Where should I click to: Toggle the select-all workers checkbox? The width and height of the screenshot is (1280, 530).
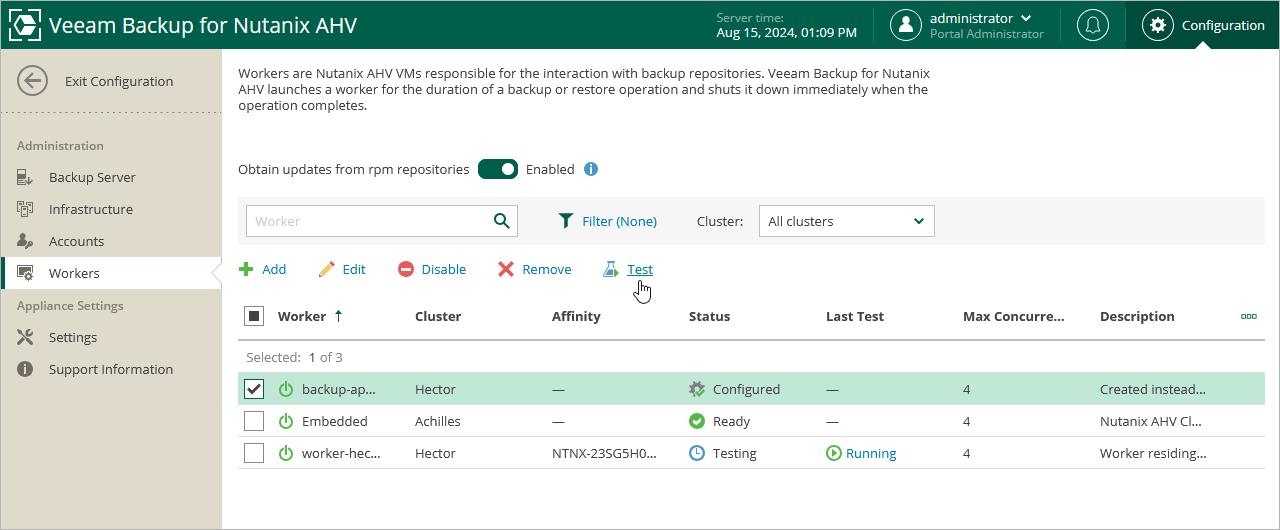pos(254,316)
